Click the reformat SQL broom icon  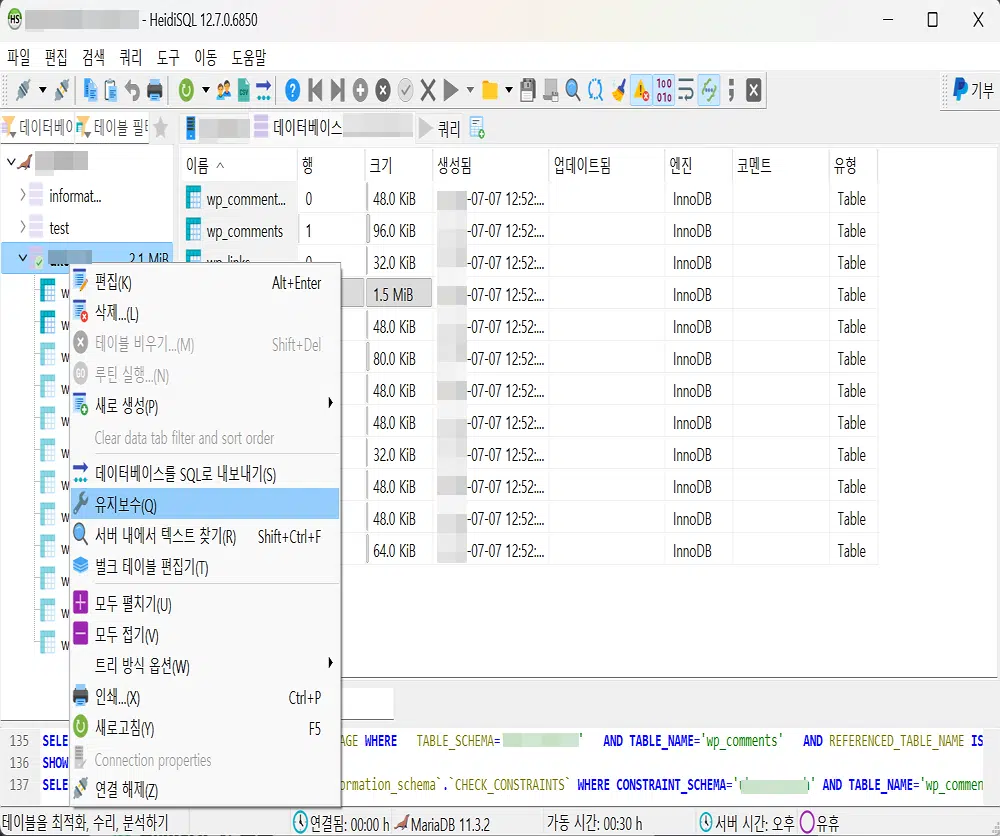pos(618,90)
